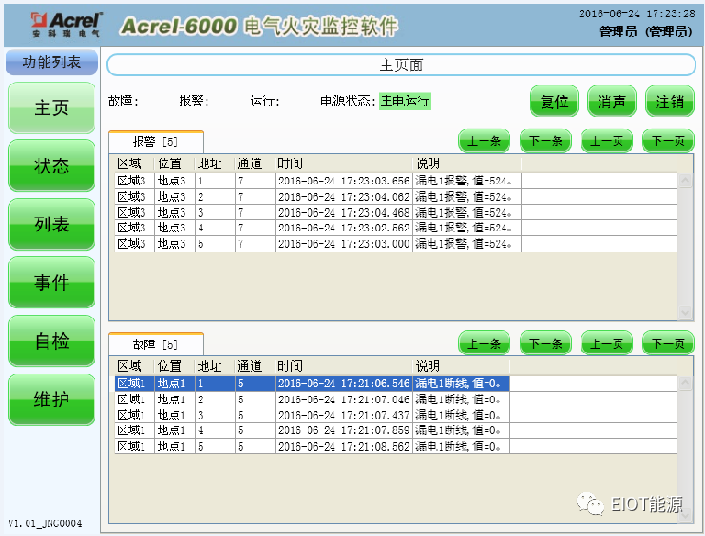Viewport: 705px width, 536px height.
Task: Click the 主页面 title bar
Action: point(401,65)
